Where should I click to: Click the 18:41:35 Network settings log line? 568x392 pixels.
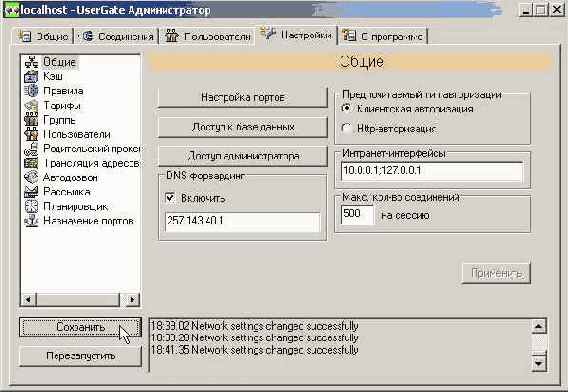[255, 350]
